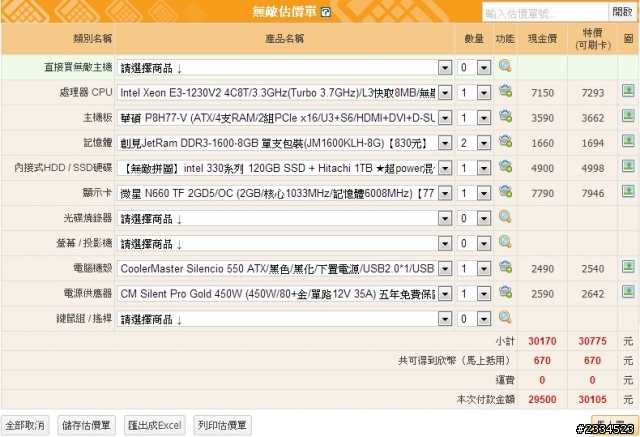Click the magnifier icon in 光碟燒錄器 row
The height and width of the screenshot is (437, 640).
(x=505, y=217)
